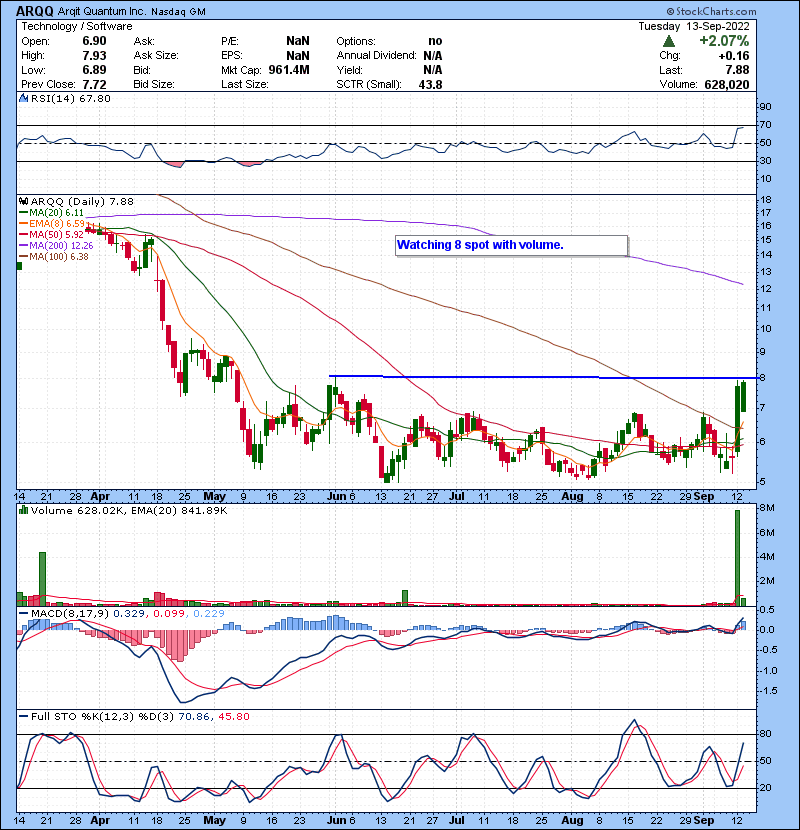Click the 18 label on the price axis

(x=766, y=200)
